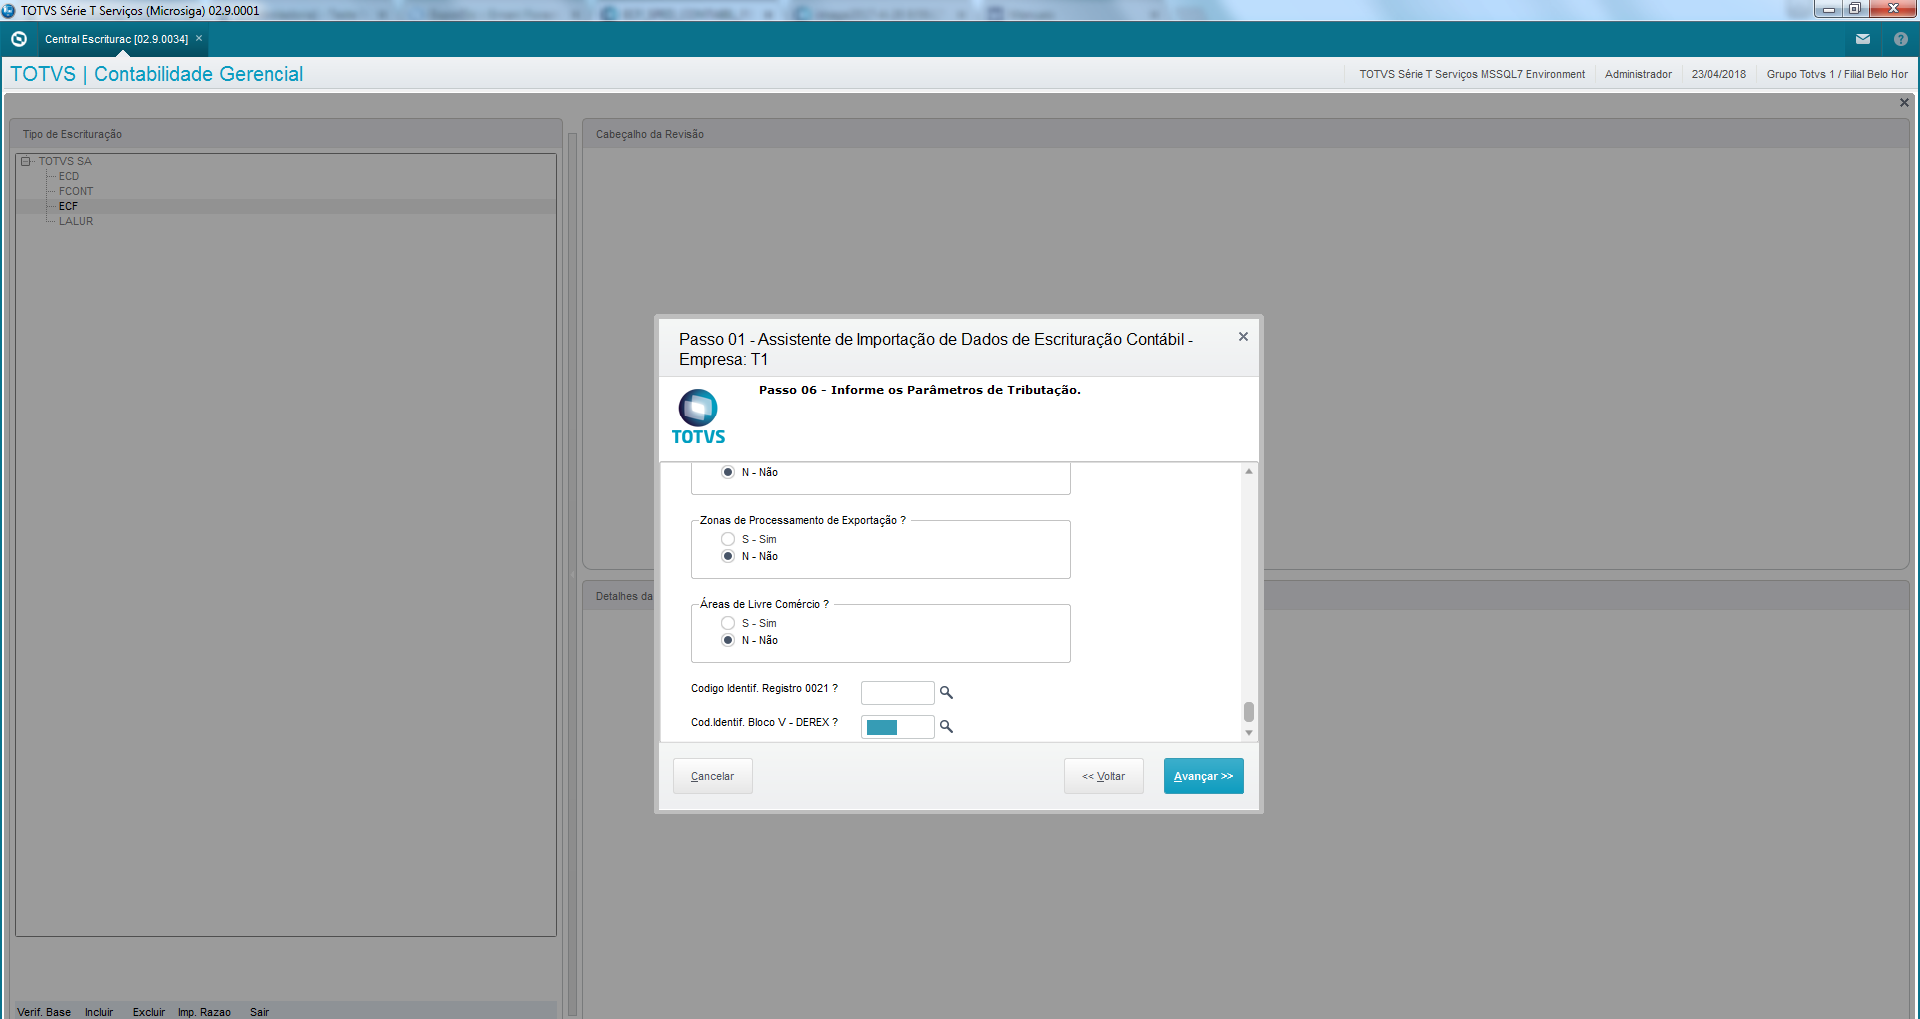Go back with the Voltar button

1103,776
